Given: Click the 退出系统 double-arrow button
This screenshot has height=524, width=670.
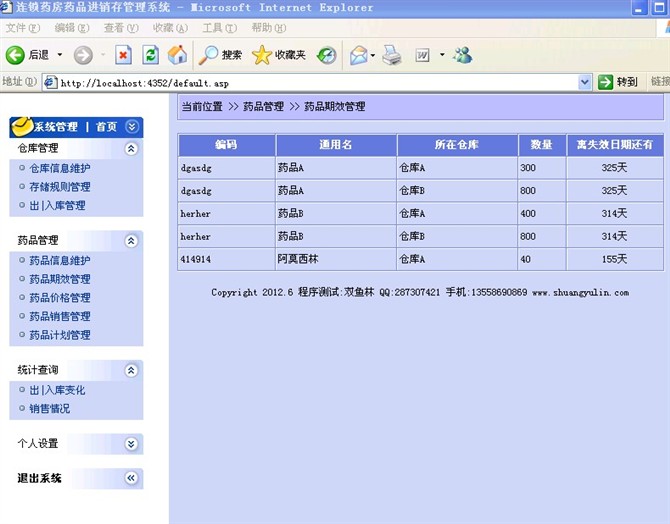Looking at the screenshot, I should coord(131,478).
